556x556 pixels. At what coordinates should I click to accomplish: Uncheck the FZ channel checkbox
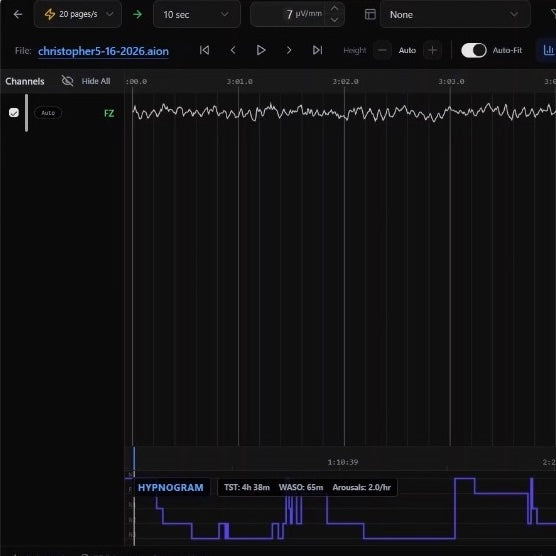14,113
